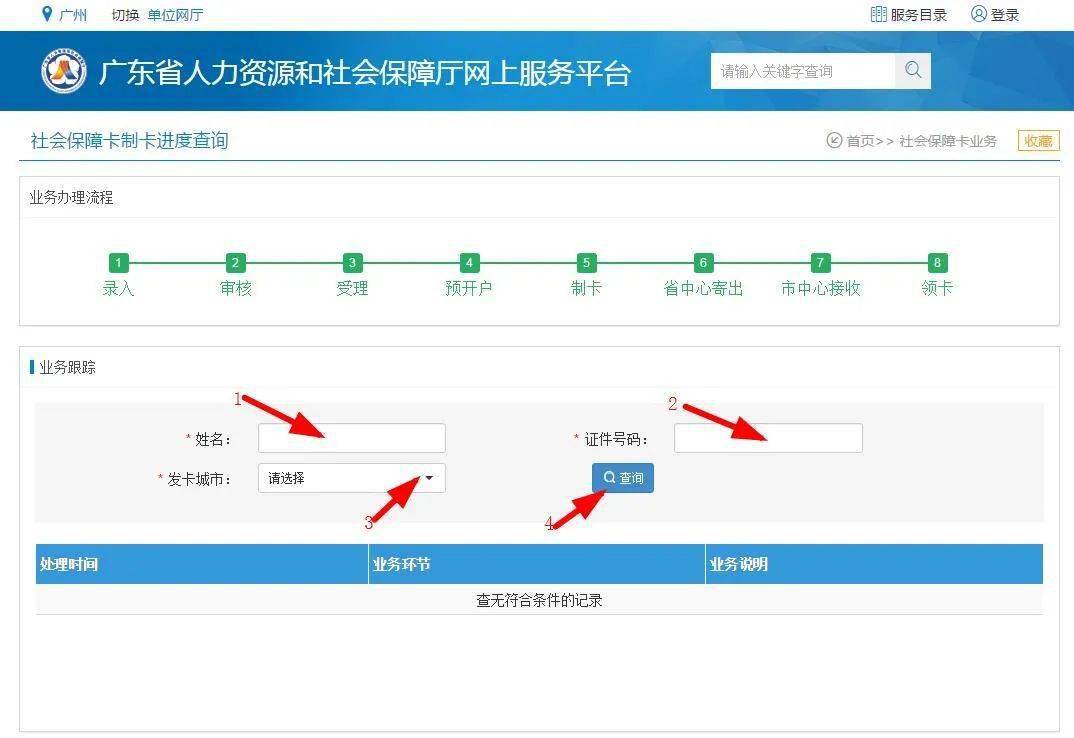
Task: Click step 7 市中心接收 marker
Action: tap(820, 262)
